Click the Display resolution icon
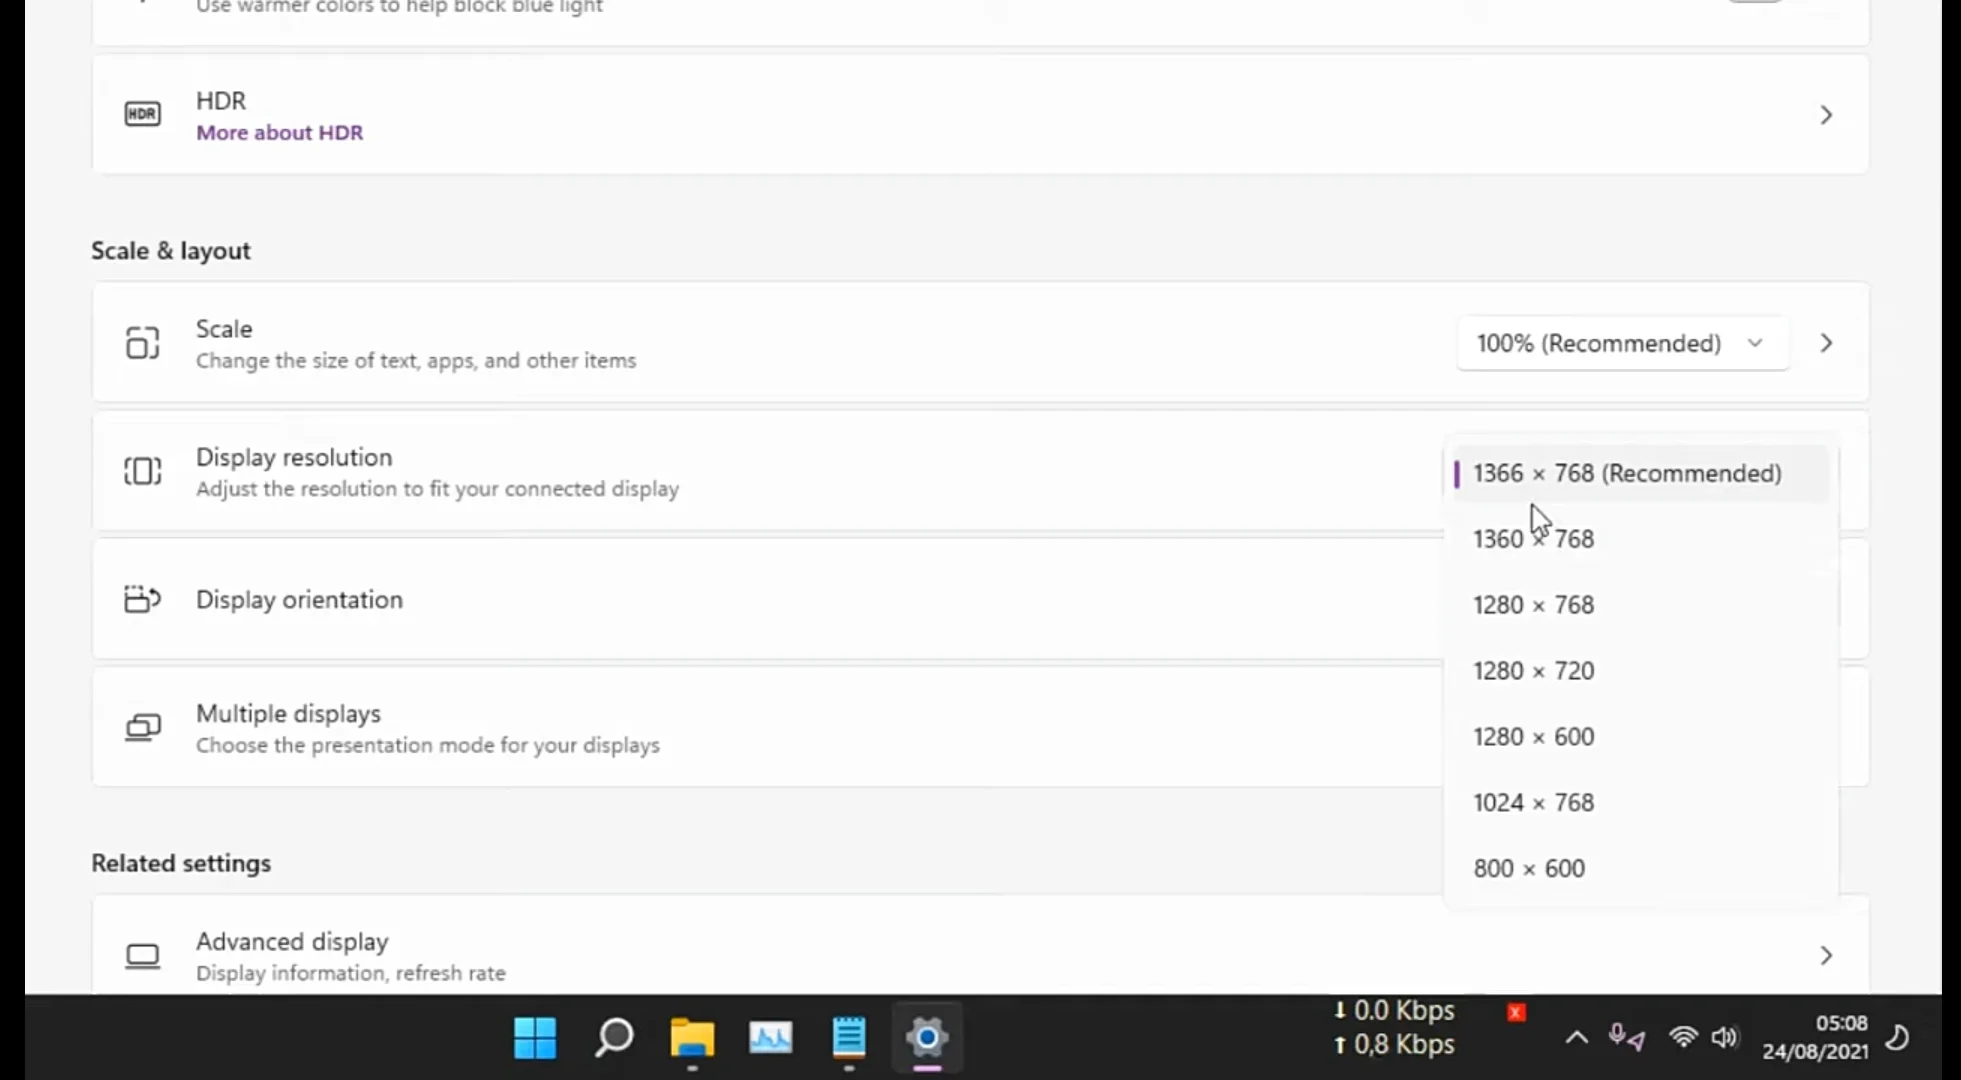Image resolution: width=1961 pixels, height=1080 pixels. point(142,471)
